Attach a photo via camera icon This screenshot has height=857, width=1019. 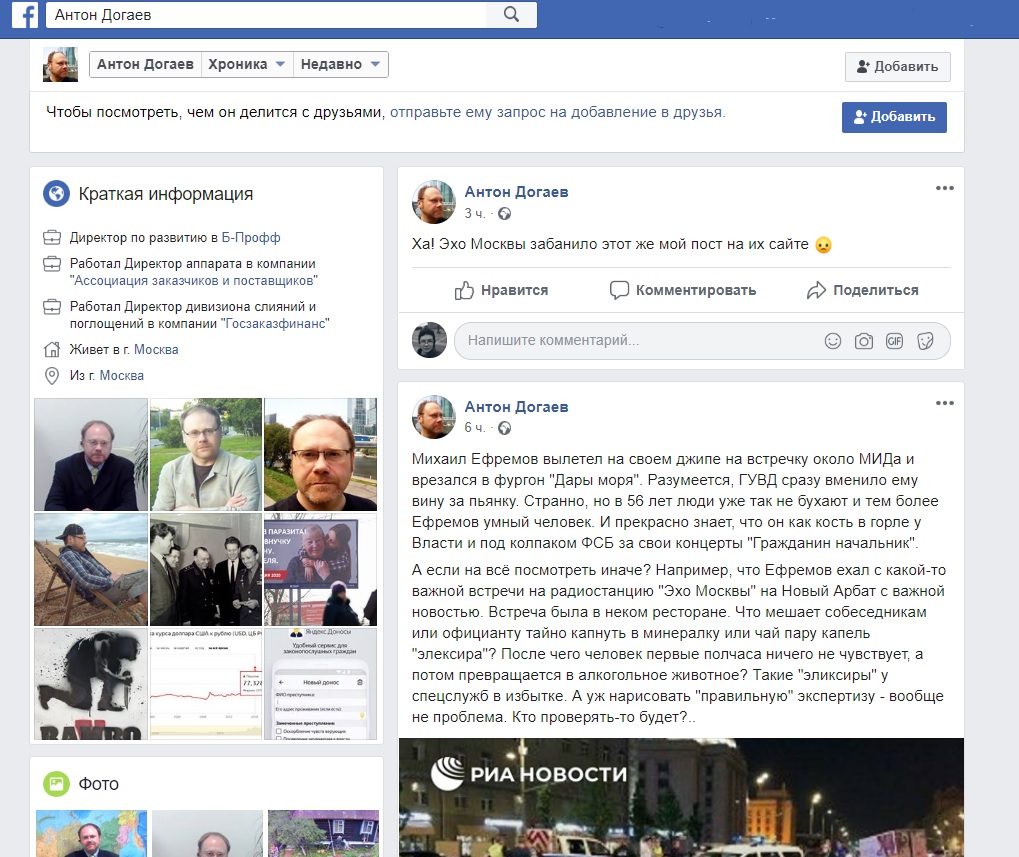[x=863, y=341]
